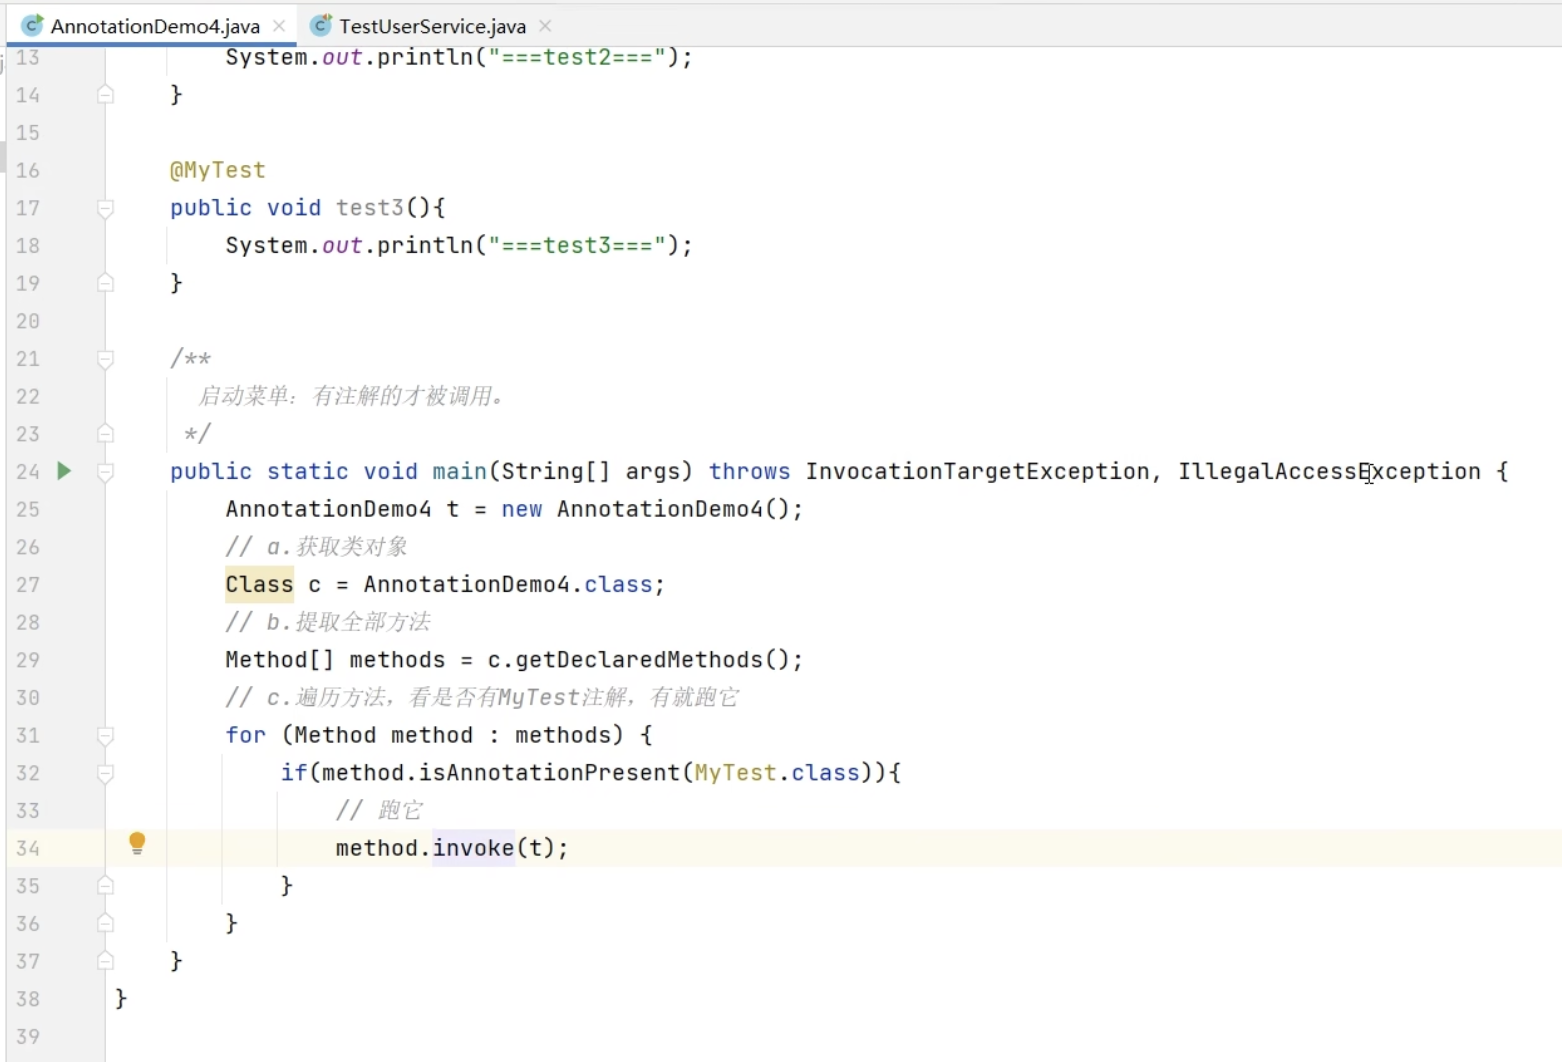Switch to AnnotationDemo4.java tab
This screenshot has width=1562, height=1062.
[x=155, y=26]
